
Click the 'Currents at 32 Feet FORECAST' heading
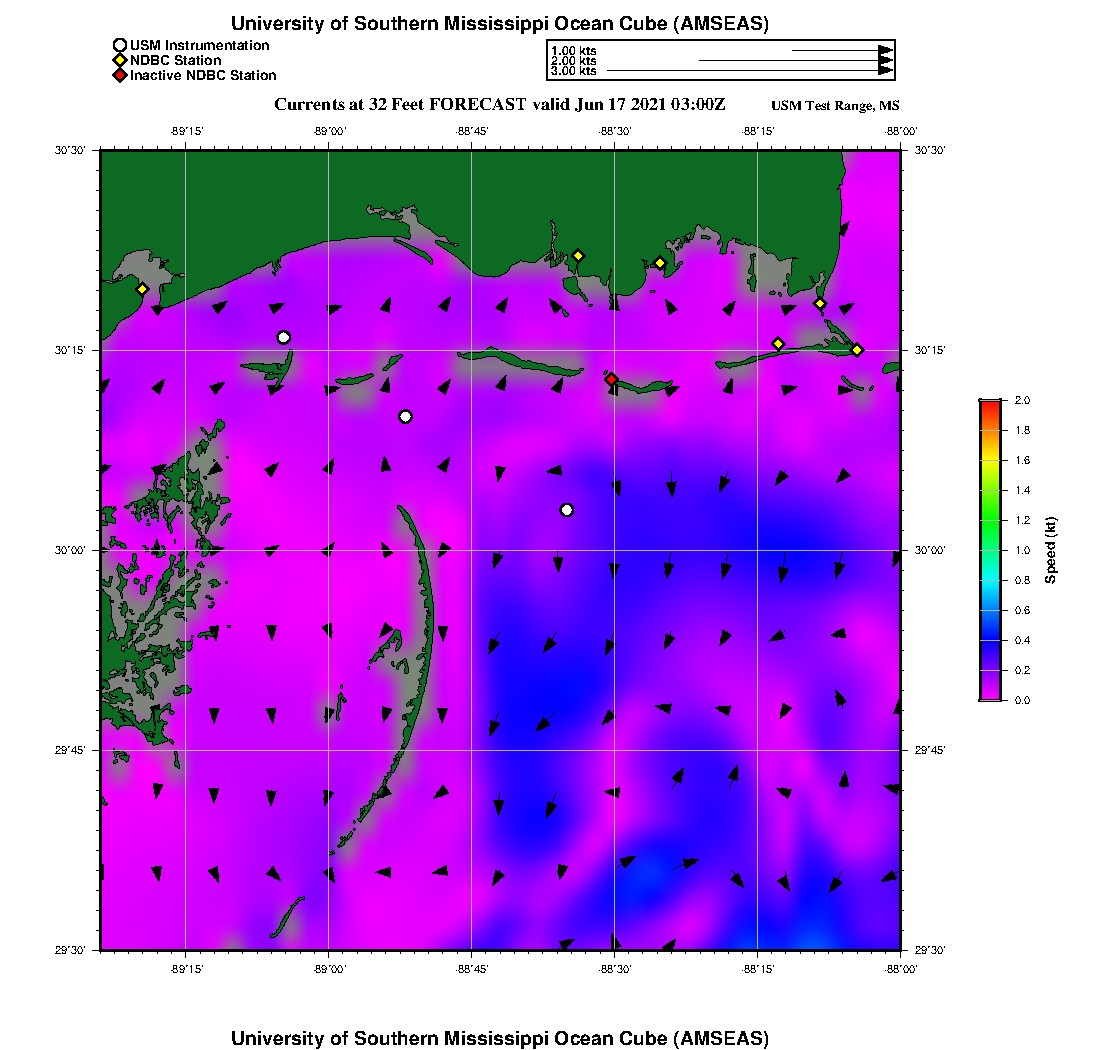(x=399, y=105)
